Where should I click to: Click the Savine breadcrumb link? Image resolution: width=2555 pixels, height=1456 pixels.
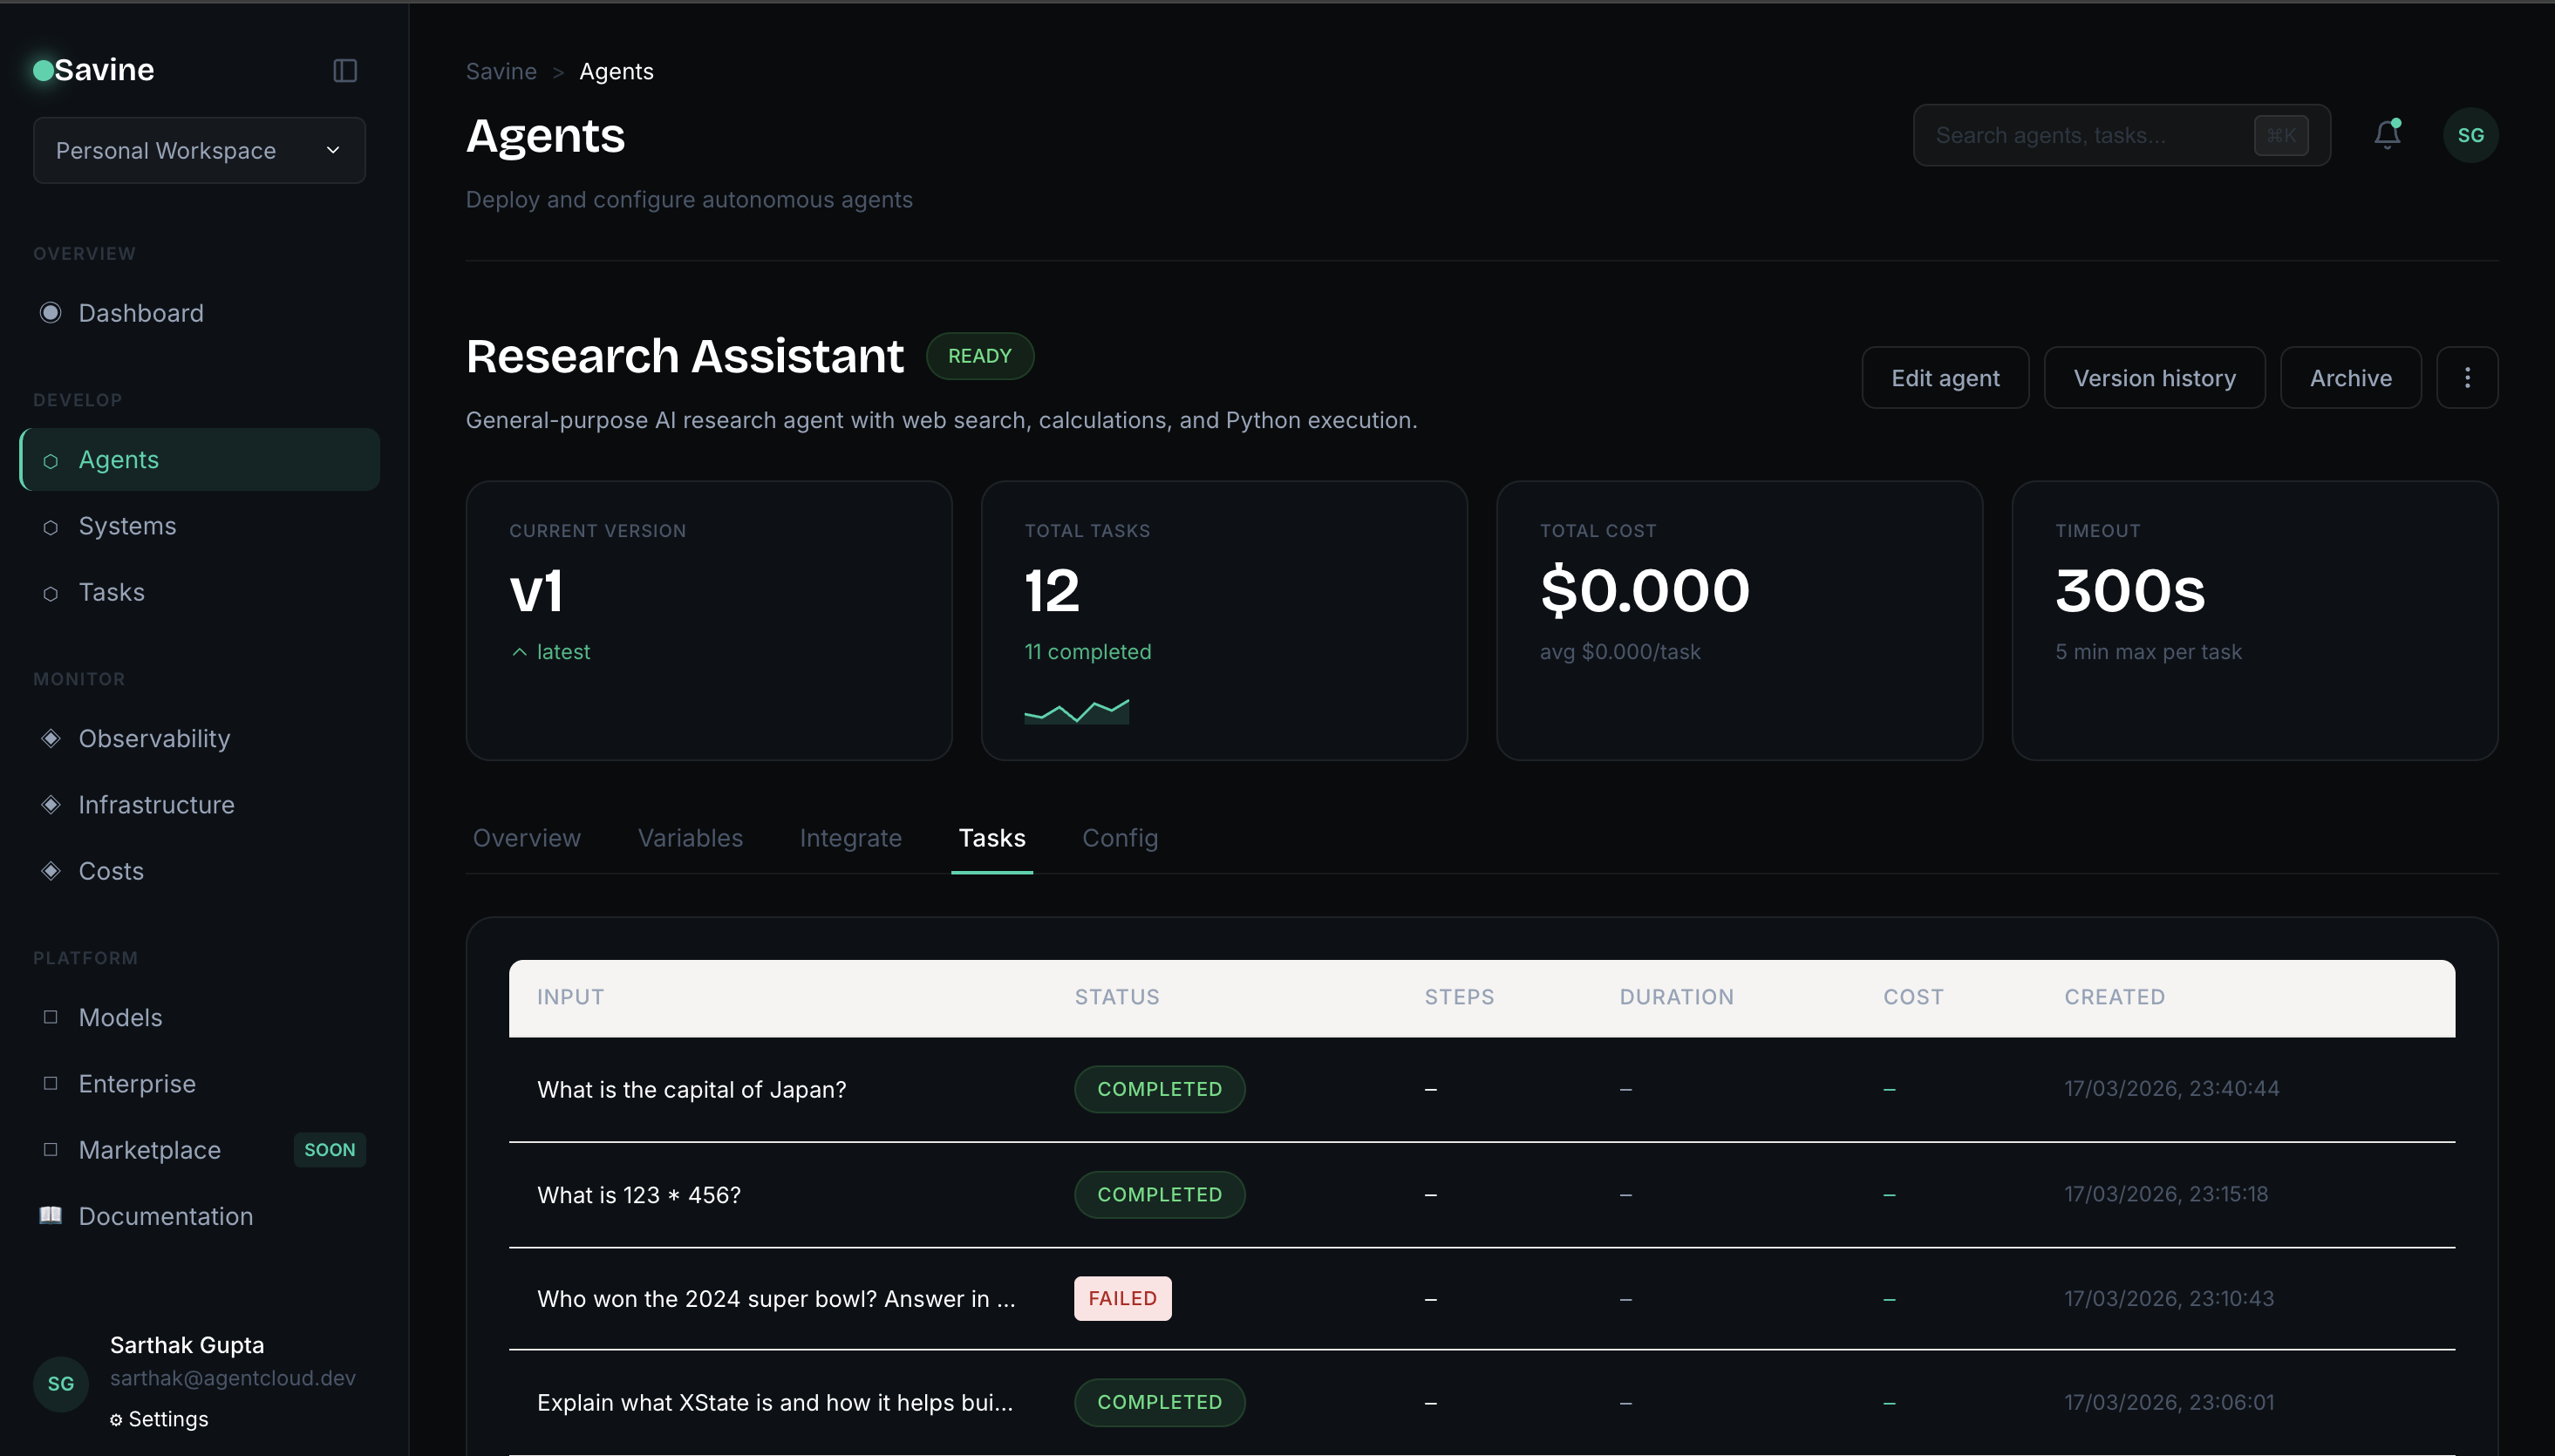click(501, 71)
